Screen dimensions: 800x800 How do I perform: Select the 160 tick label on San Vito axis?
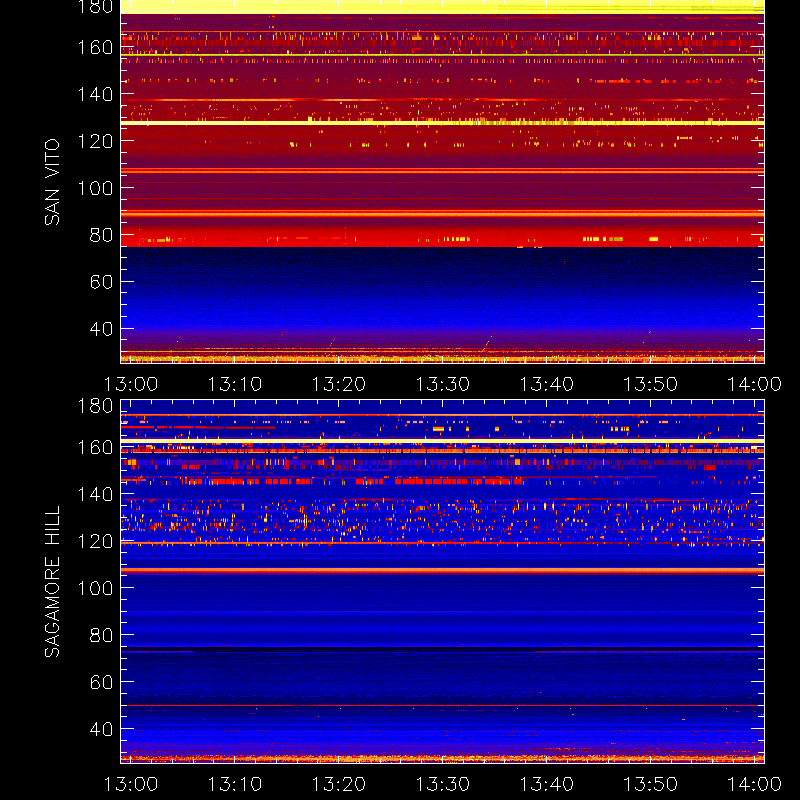95,47
